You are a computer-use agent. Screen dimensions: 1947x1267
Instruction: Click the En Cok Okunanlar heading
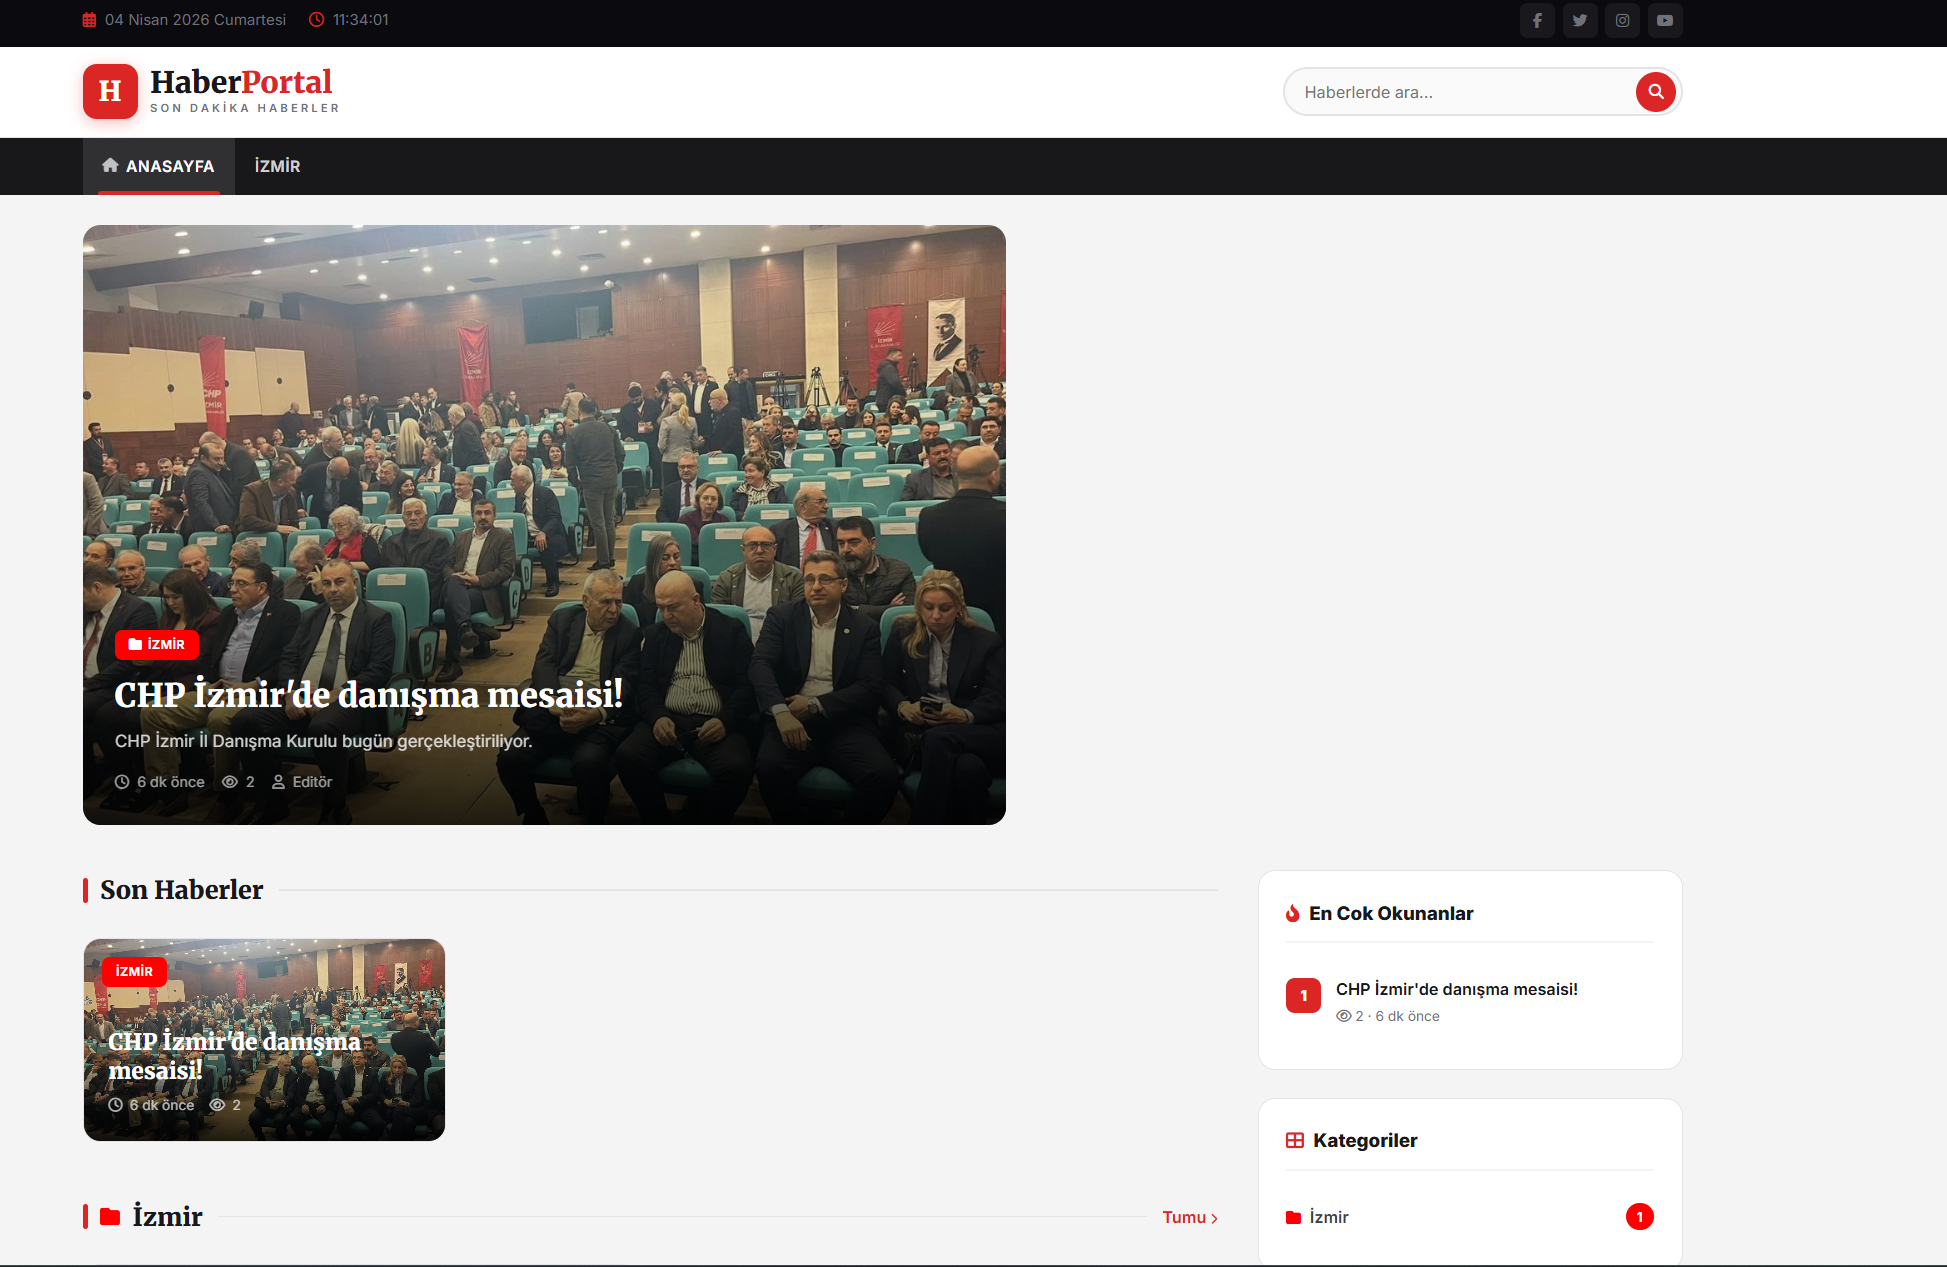coord(1391,913)
